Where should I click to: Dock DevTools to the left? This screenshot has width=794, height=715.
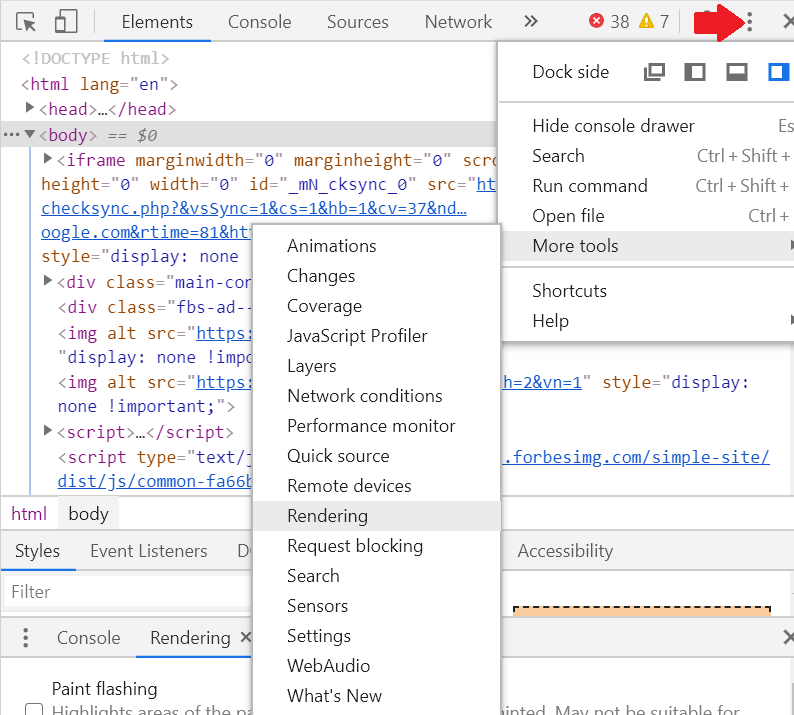[x=695, y=72]
